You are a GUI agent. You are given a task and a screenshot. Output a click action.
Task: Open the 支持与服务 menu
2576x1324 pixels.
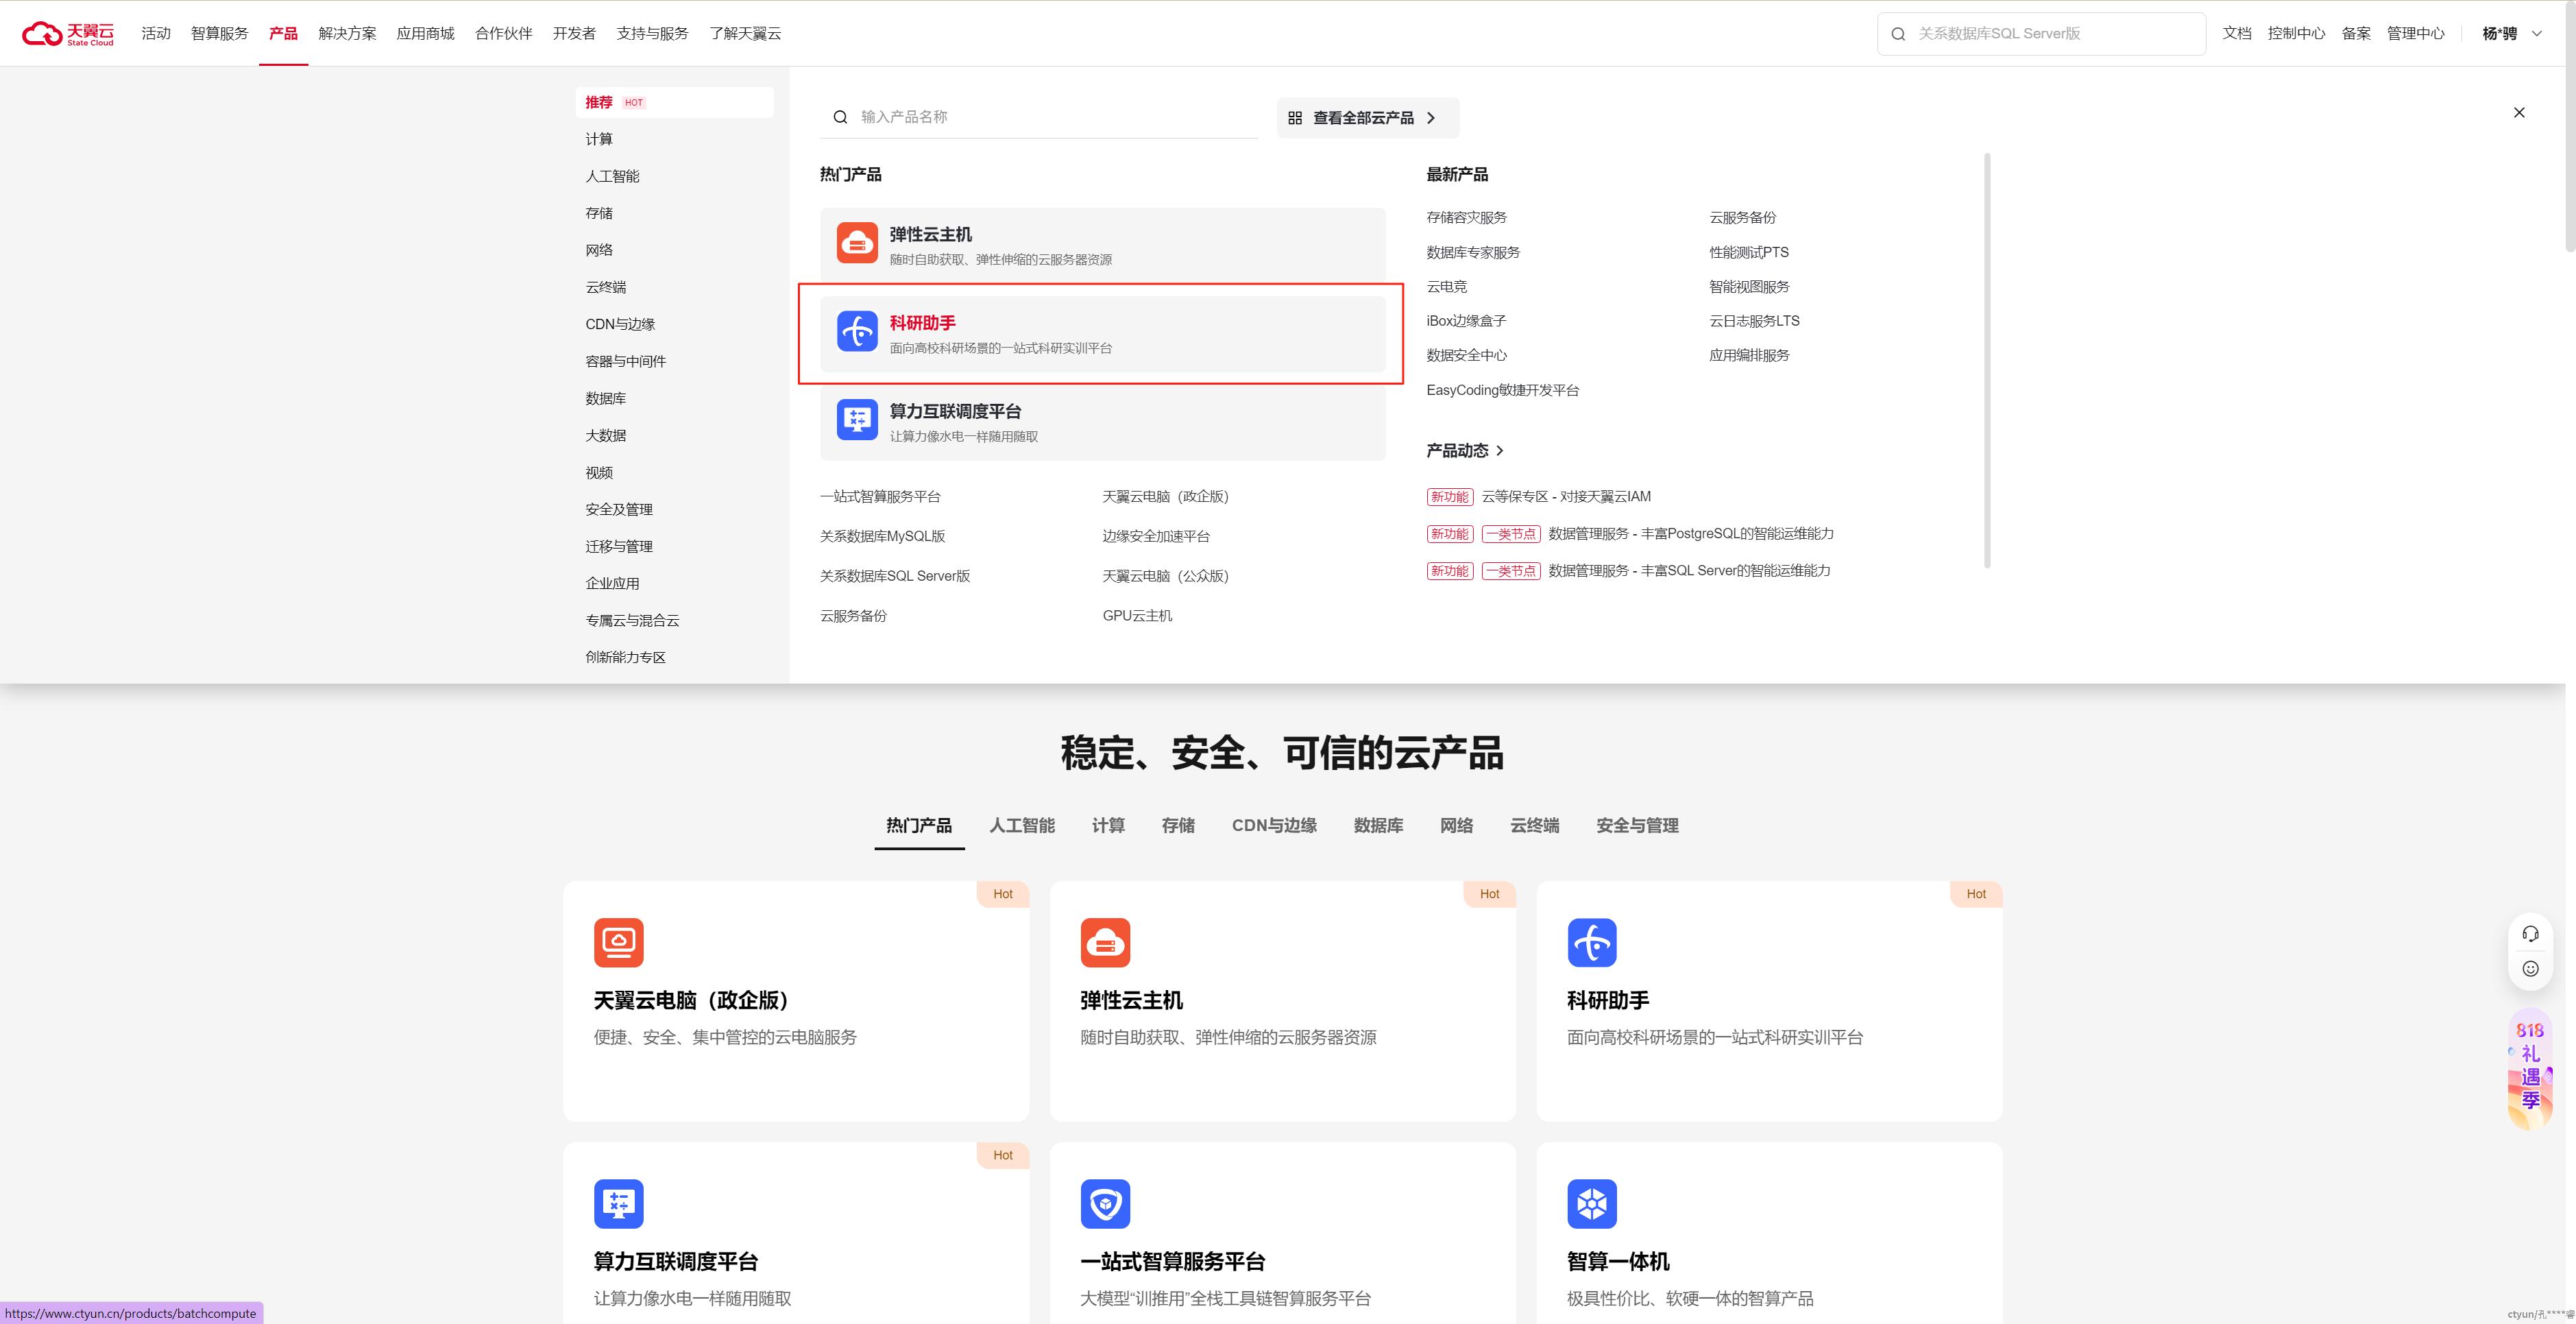pos(652,34)
